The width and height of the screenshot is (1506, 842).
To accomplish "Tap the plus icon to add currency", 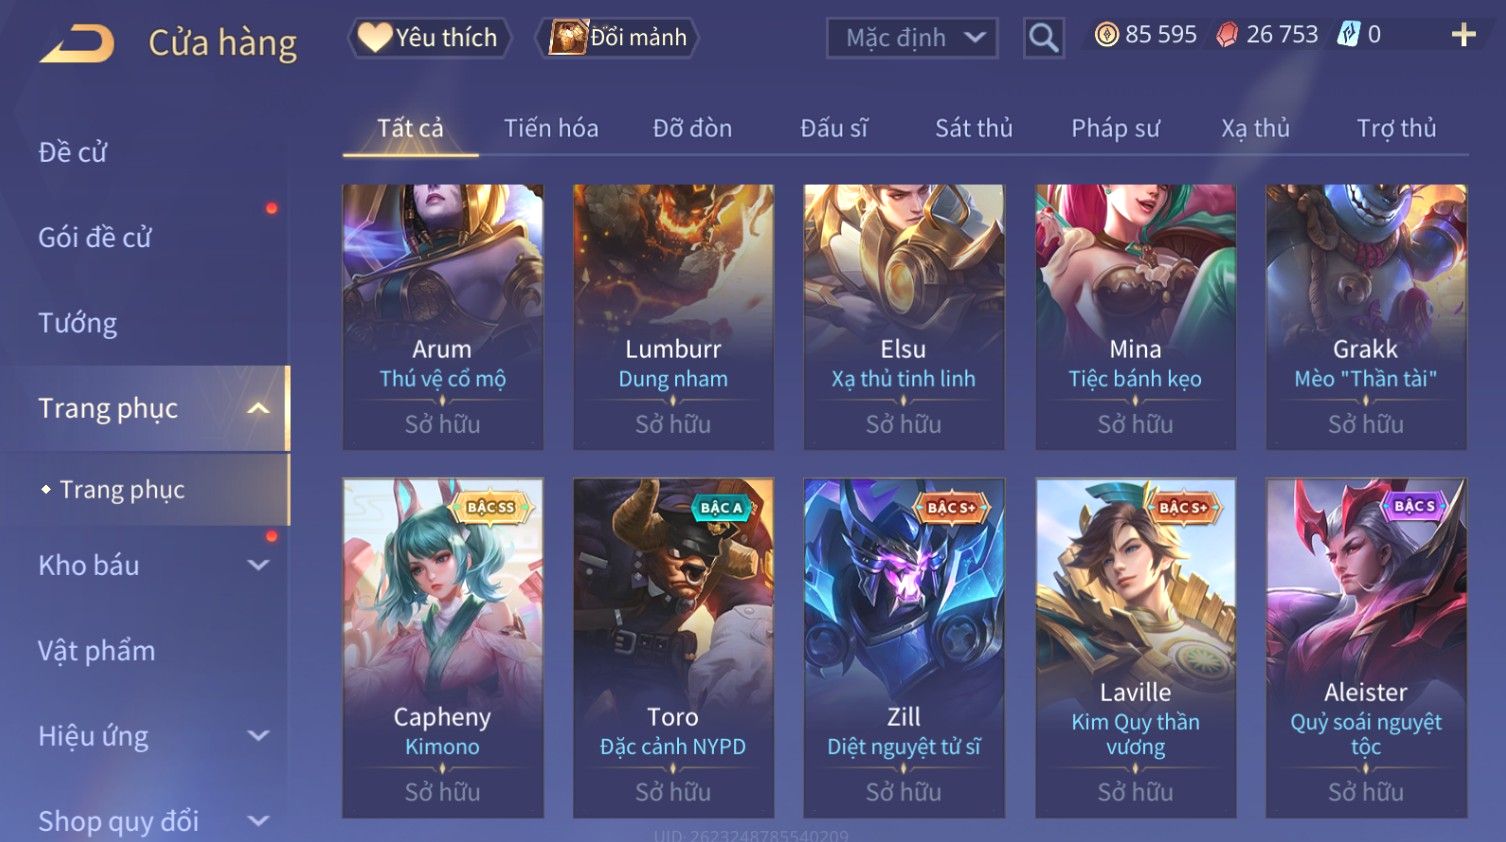I will coord(1463,35).
